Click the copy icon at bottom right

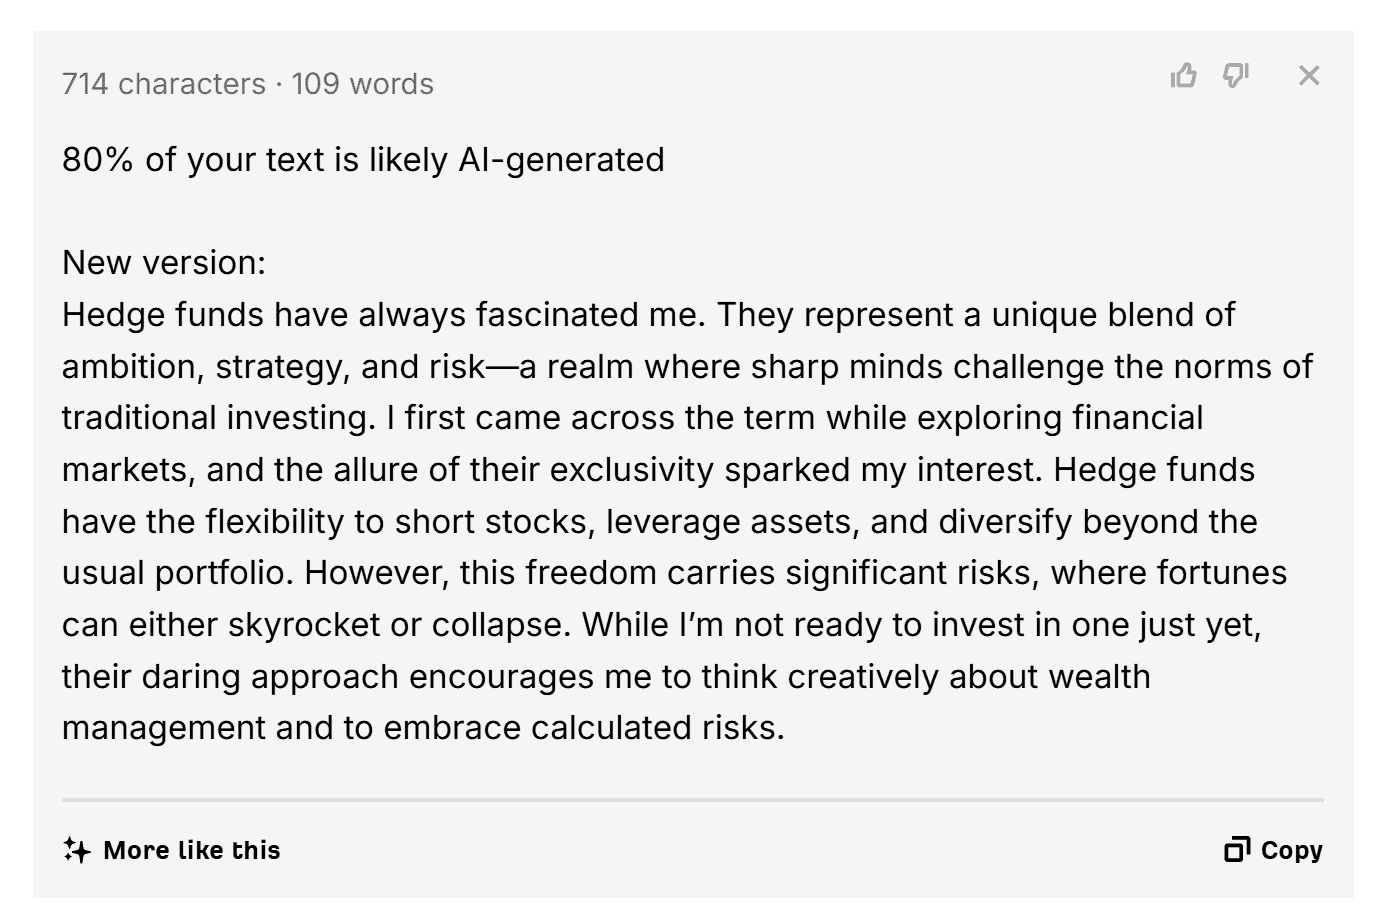pyautogui.click(x=1237, y=850)
